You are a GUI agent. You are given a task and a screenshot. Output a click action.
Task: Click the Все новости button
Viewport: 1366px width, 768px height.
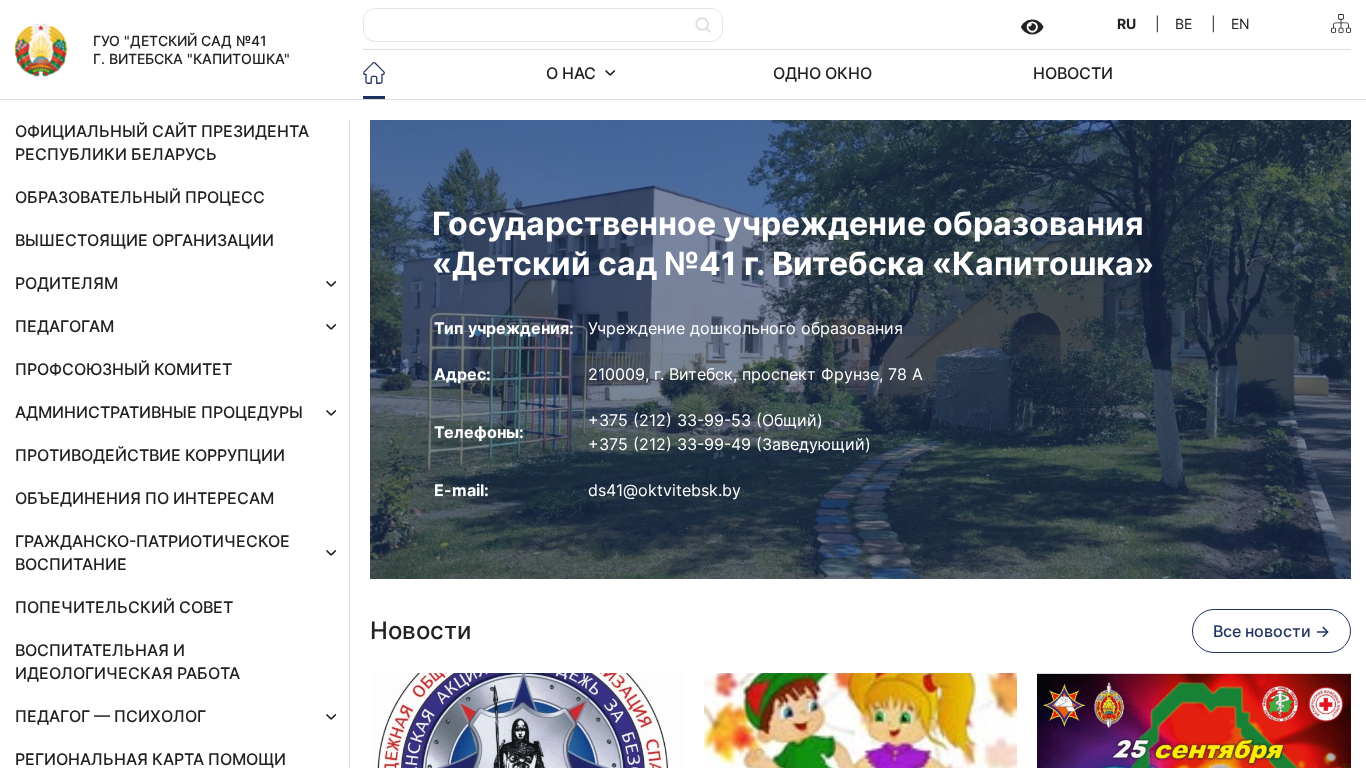(1271, 631)
